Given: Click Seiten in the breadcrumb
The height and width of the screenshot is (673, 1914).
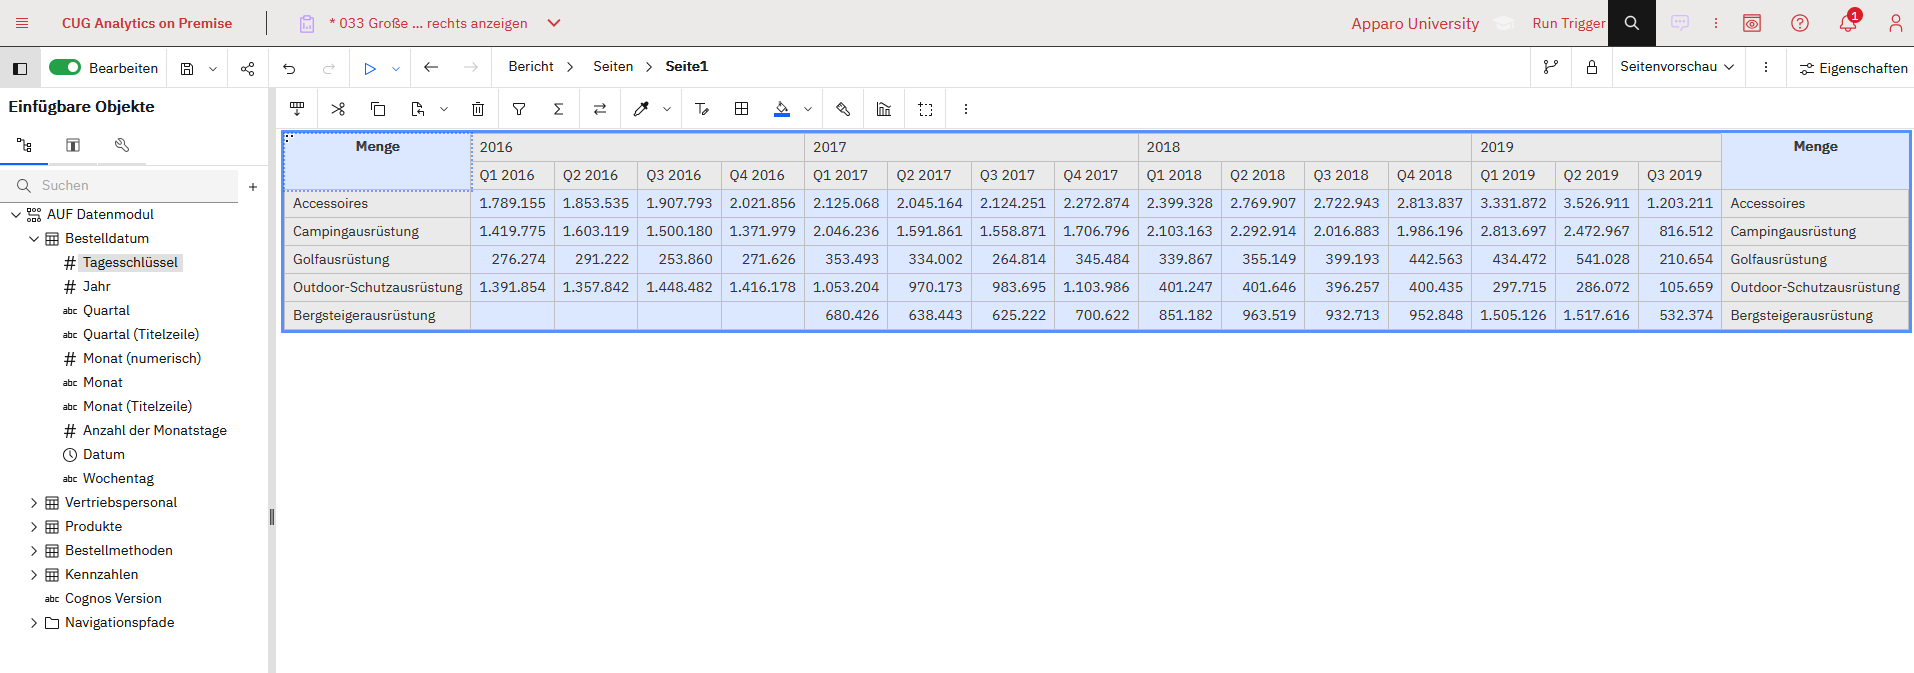Looking at the screenshot, I should click(612, 67).
